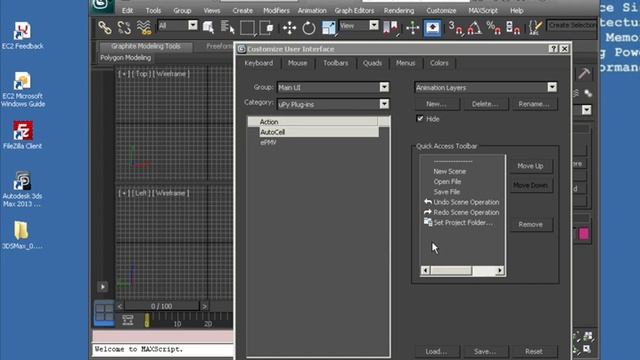The height and width of the screenshot is (360, 640).
Task: Switch to the Quads tab
Action: [372, 63]
